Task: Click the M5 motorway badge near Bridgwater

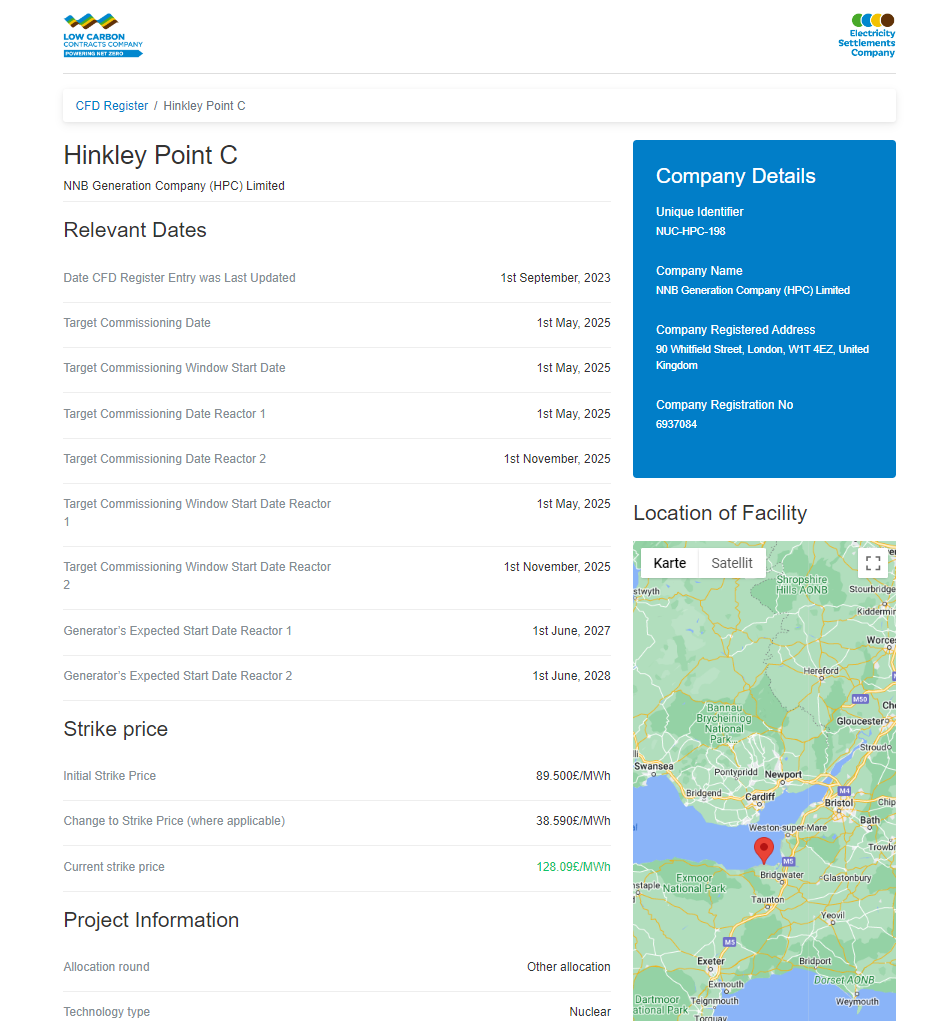Action: [x=788, y=860]
